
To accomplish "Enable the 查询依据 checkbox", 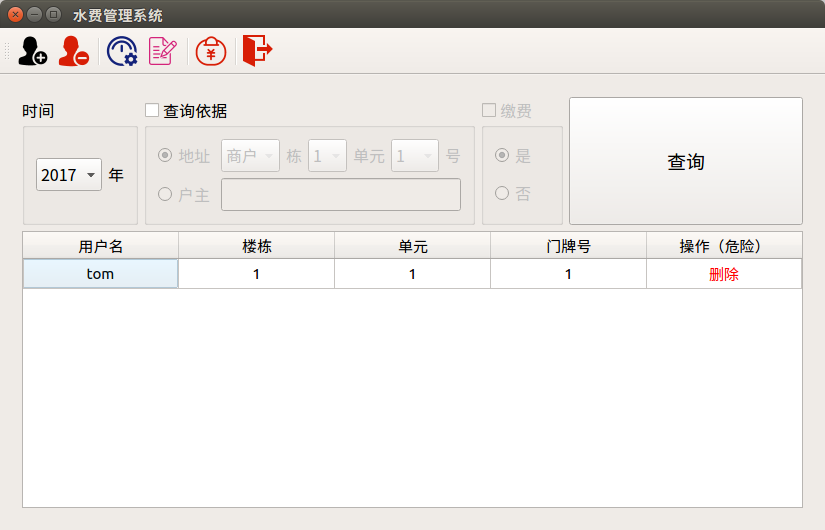I will [152, 110].
